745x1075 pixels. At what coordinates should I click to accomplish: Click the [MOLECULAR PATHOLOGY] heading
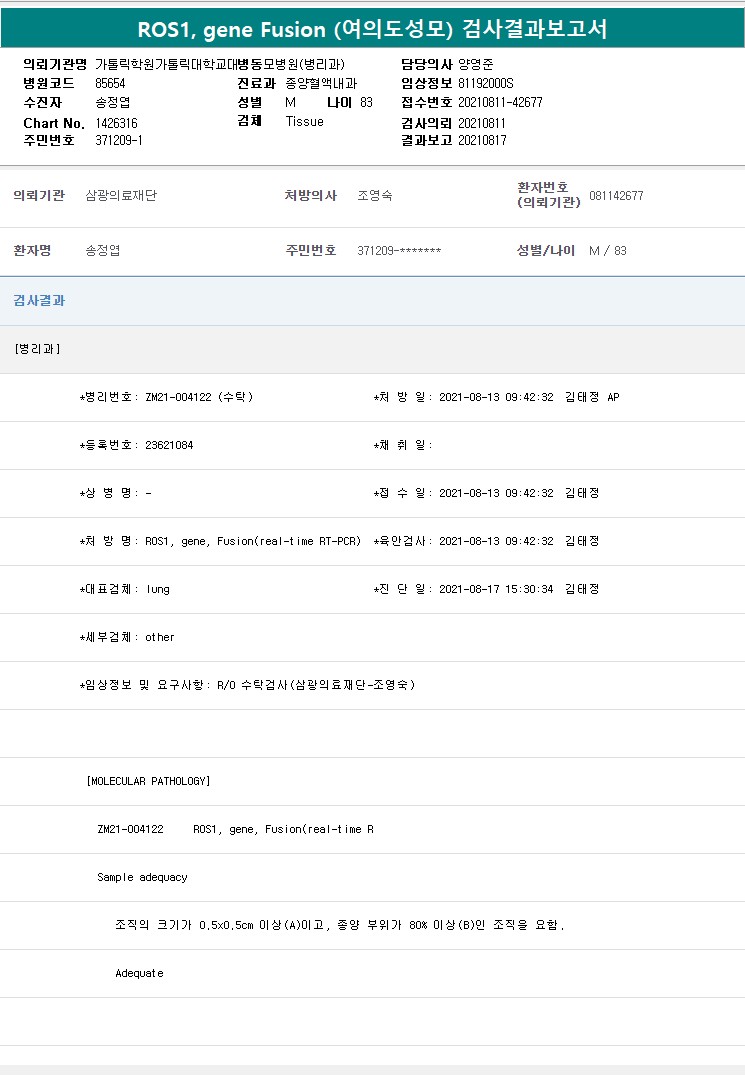(148, 781)
